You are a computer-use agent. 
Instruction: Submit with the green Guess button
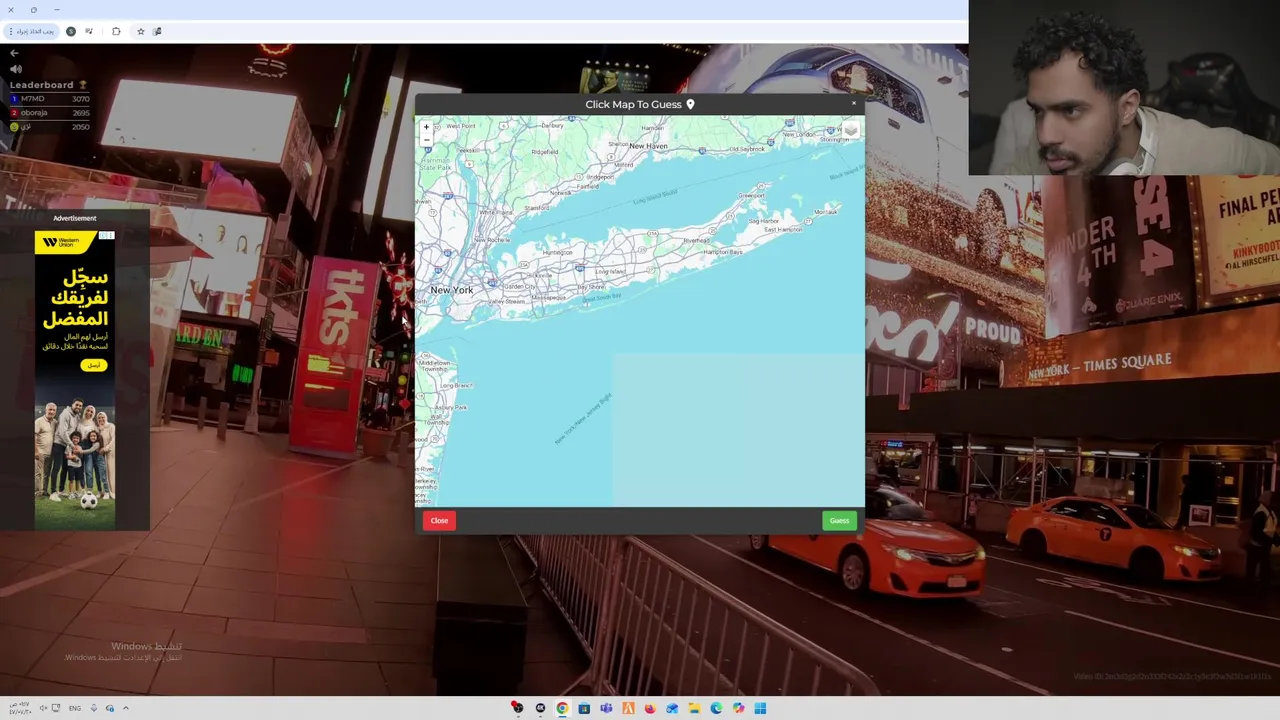pos(839,520)
